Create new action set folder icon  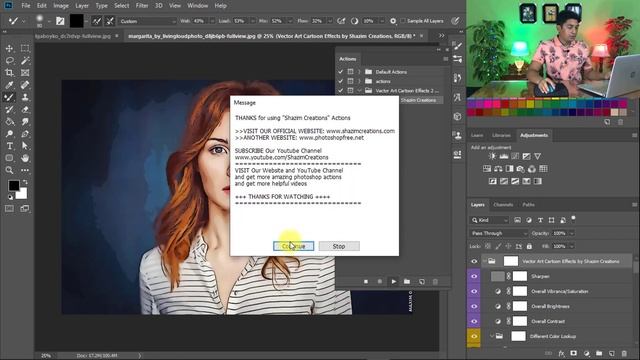[407, 282]
